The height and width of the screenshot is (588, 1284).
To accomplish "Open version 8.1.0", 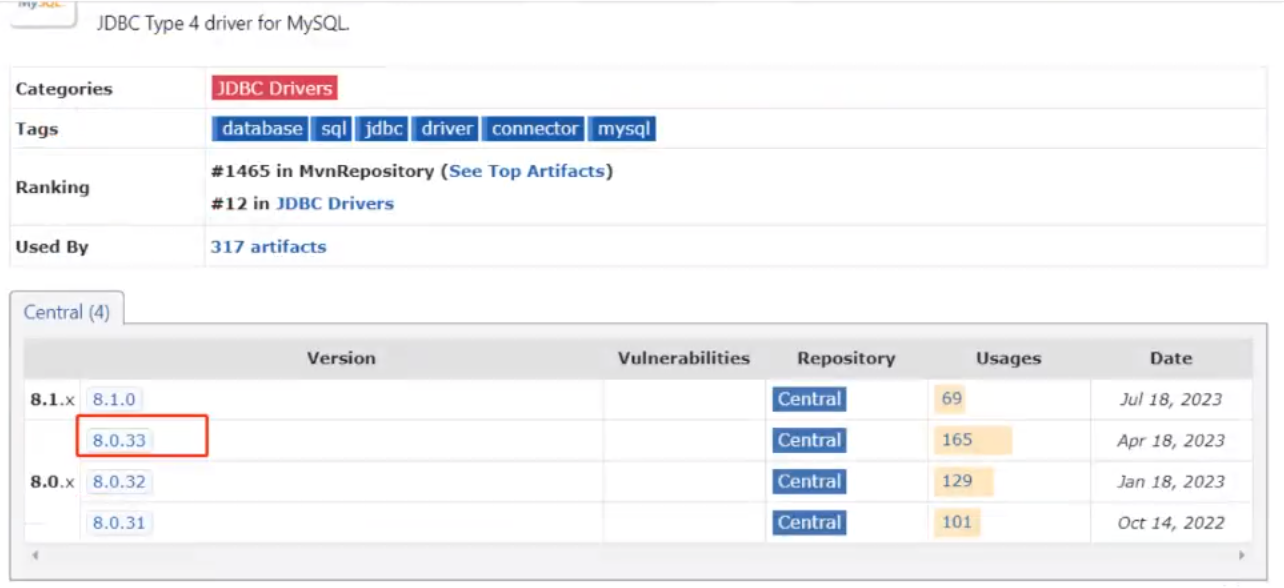I will (113, 399).
